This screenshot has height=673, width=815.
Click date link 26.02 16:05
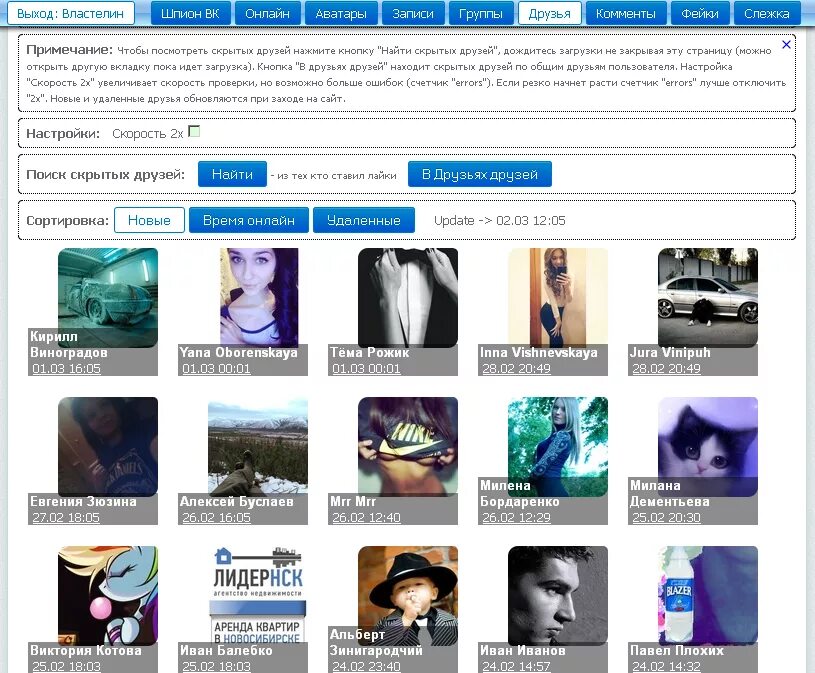pos(216,518)
